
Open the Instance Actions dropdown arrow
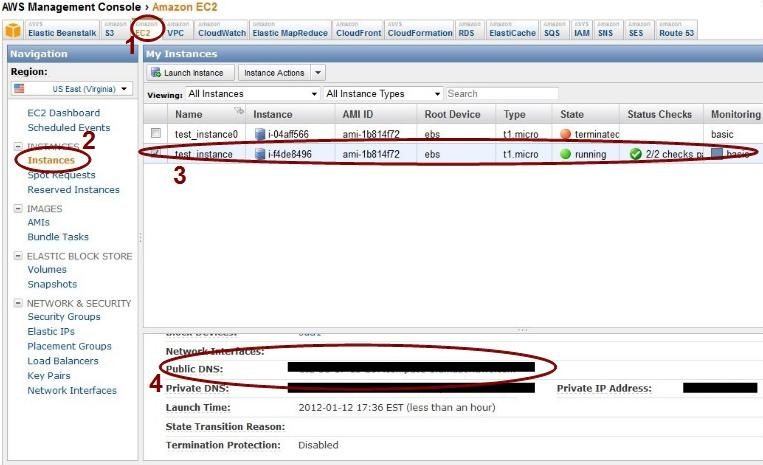click(318, 72)
